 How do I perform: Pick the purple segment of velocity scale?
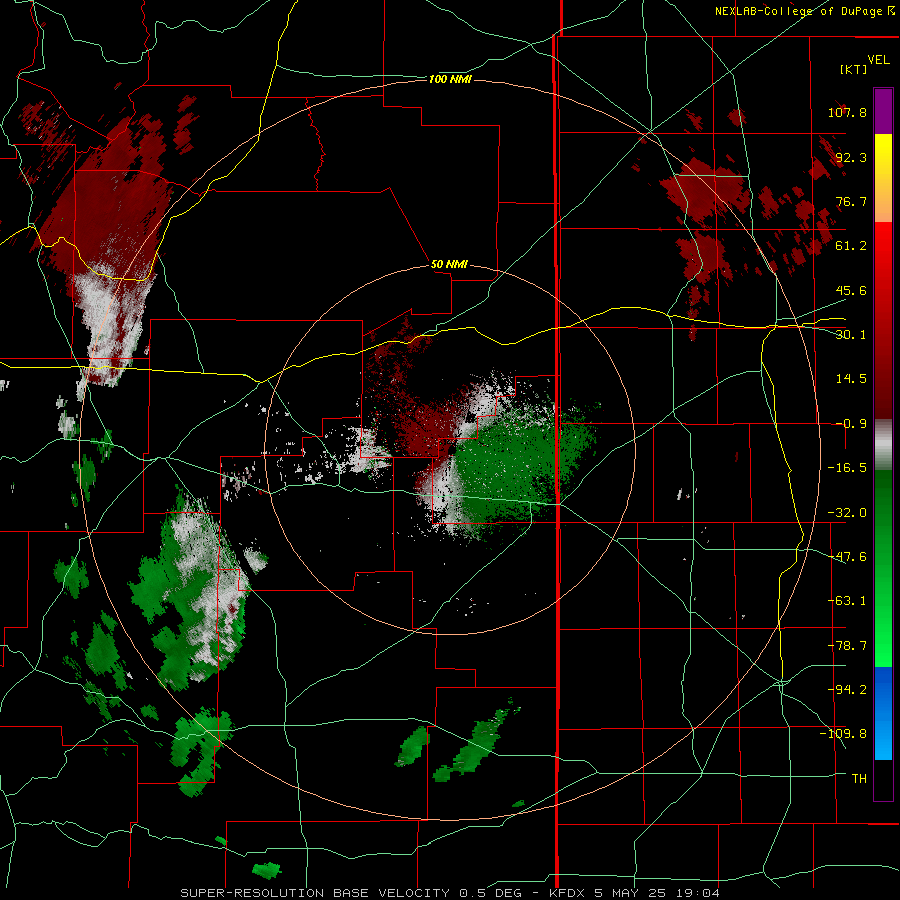(x=883, y=111)
